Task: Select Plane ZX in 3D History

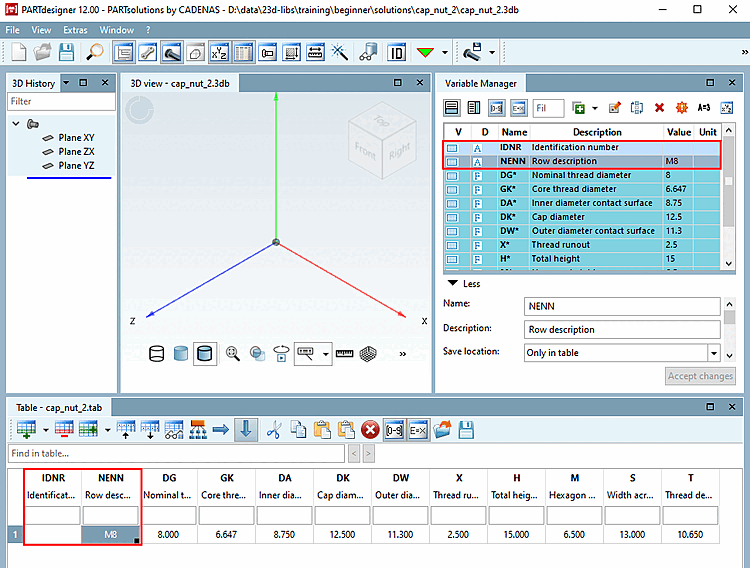Action: click(76, 152)
